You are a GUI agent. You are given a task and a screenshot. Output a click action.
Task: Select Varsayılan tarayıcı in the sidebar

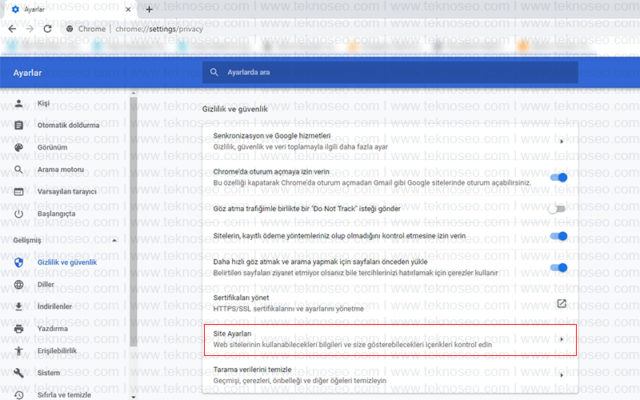pyautogui.click(x=67, y=191)
